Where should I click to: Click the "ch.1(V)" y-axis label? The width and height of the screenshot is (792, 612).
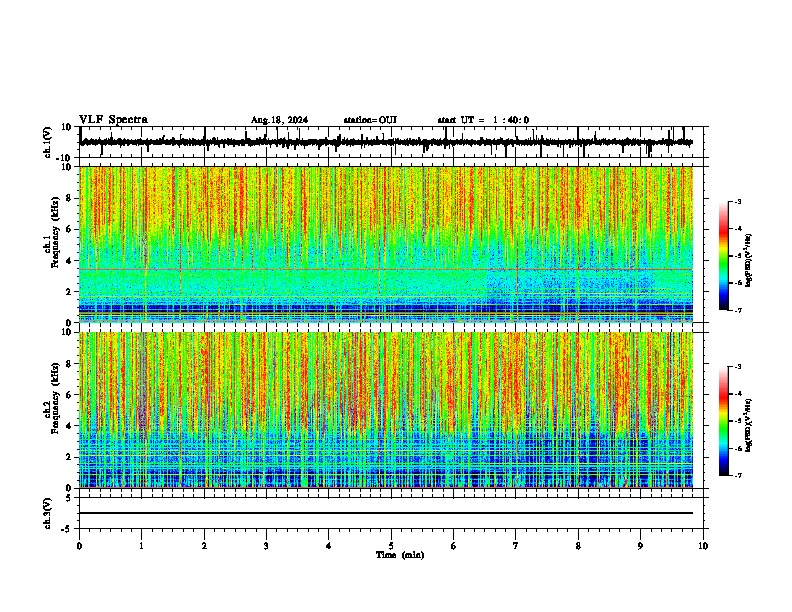pyautogui.click(x=48, y=142)
